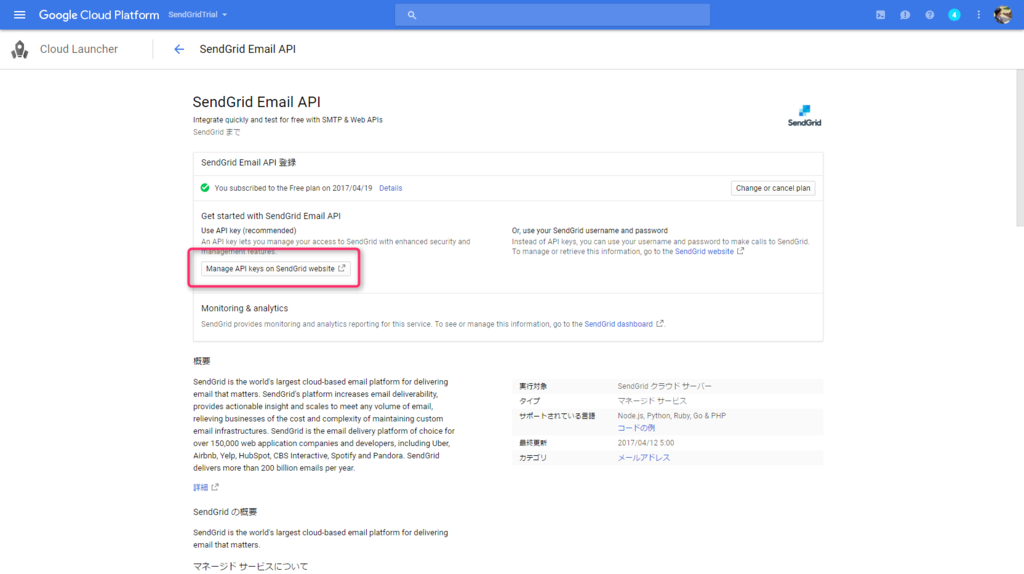Go to Cloud Launcher home
Image resolution: width=1024 pixels, height=574 pixels.
click(78, 49)
